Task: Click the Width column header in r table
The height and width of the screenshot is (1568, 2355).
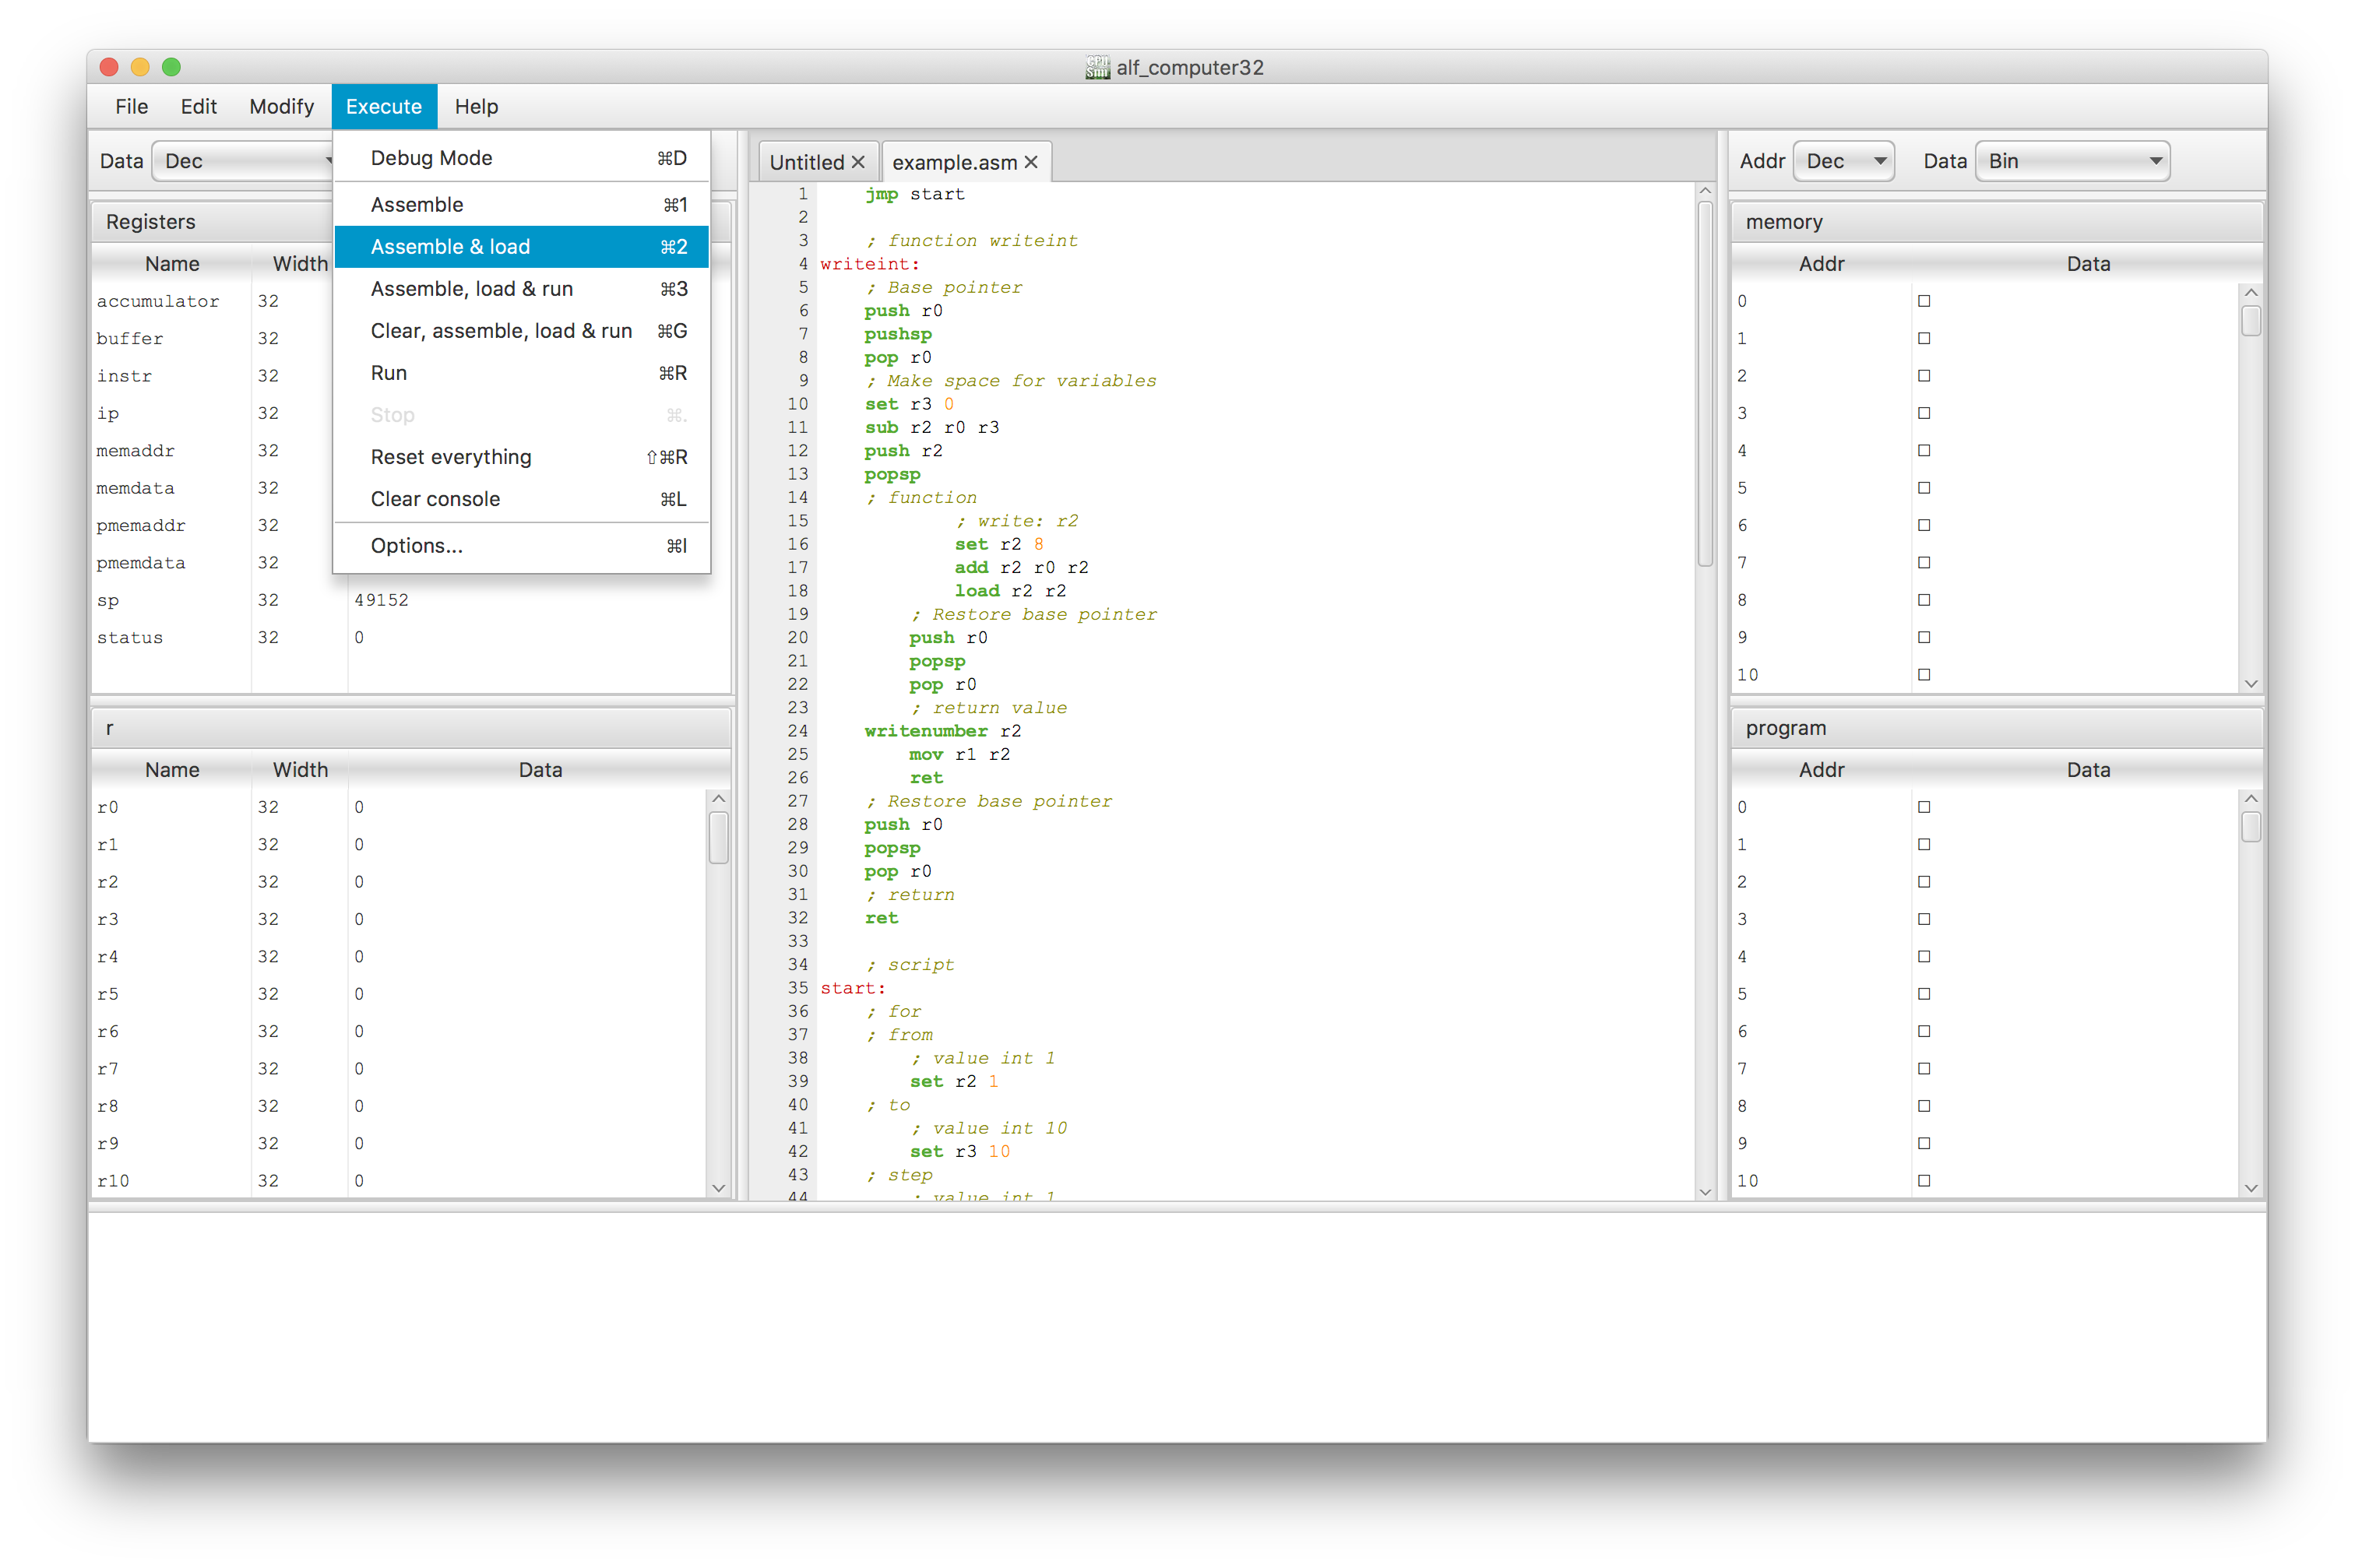Action: 300,769
